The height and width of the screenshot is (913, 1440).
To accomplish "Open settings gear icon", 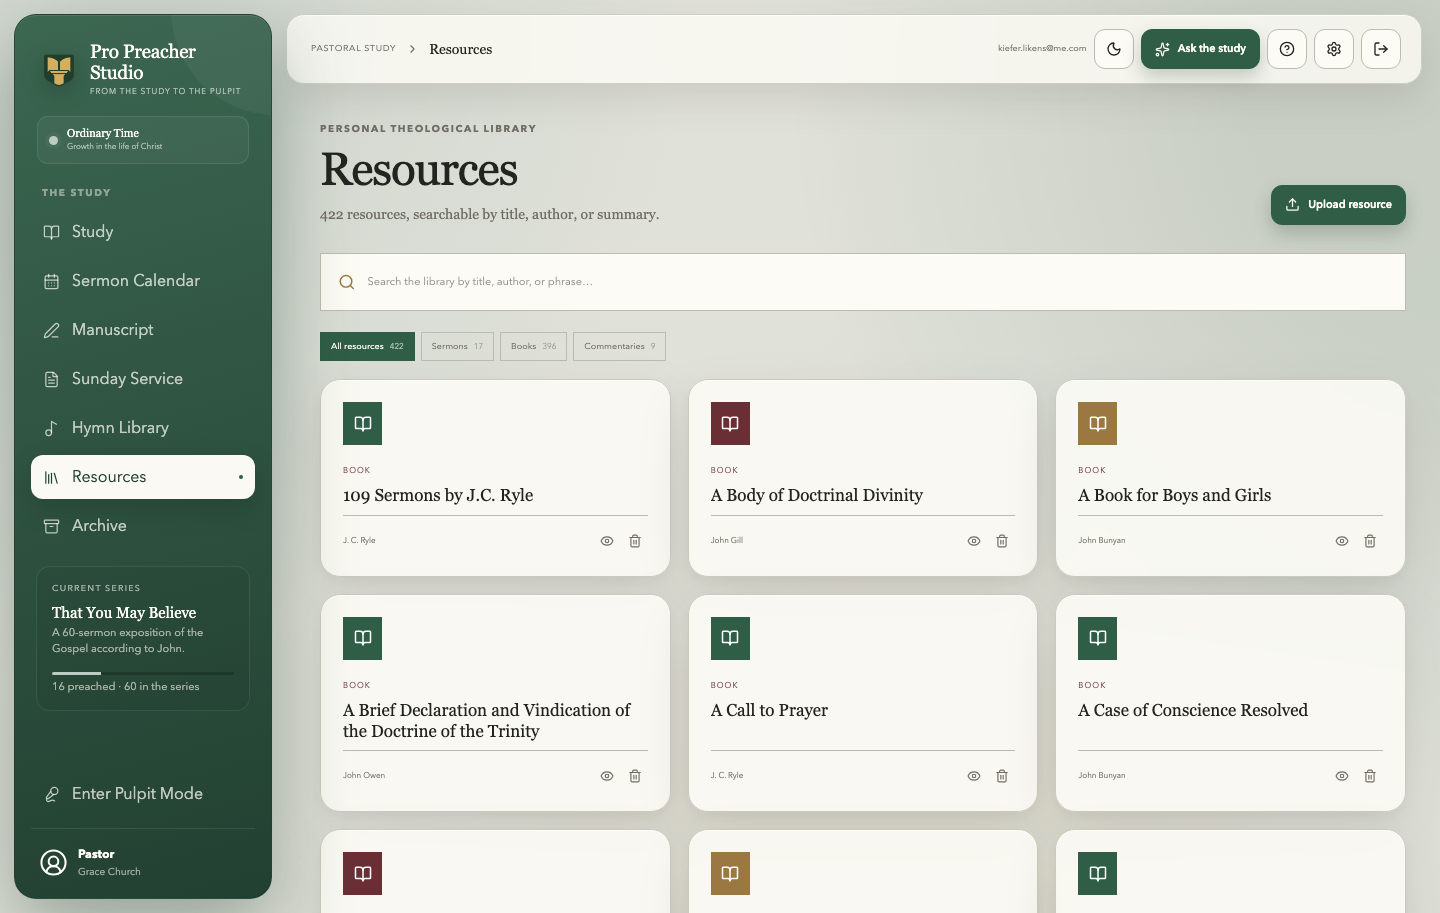I will point(1334,49).
